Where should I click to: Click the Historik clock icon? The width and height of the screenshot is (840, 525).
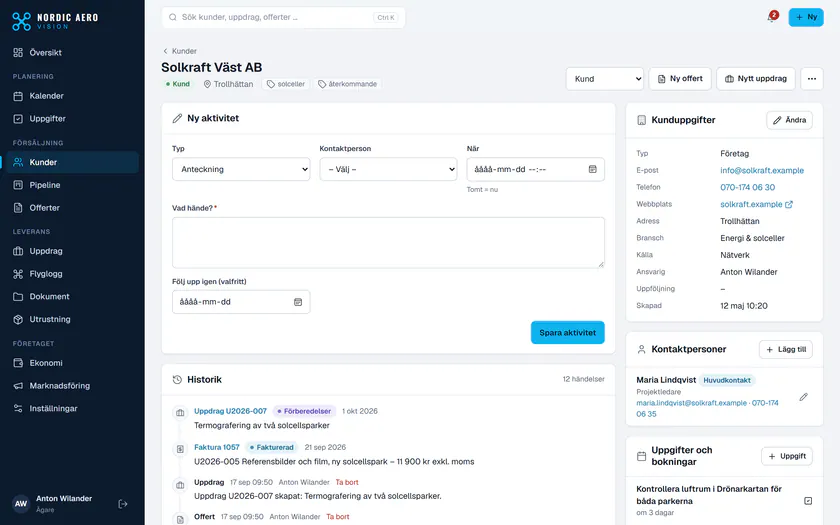pos(177,379)
